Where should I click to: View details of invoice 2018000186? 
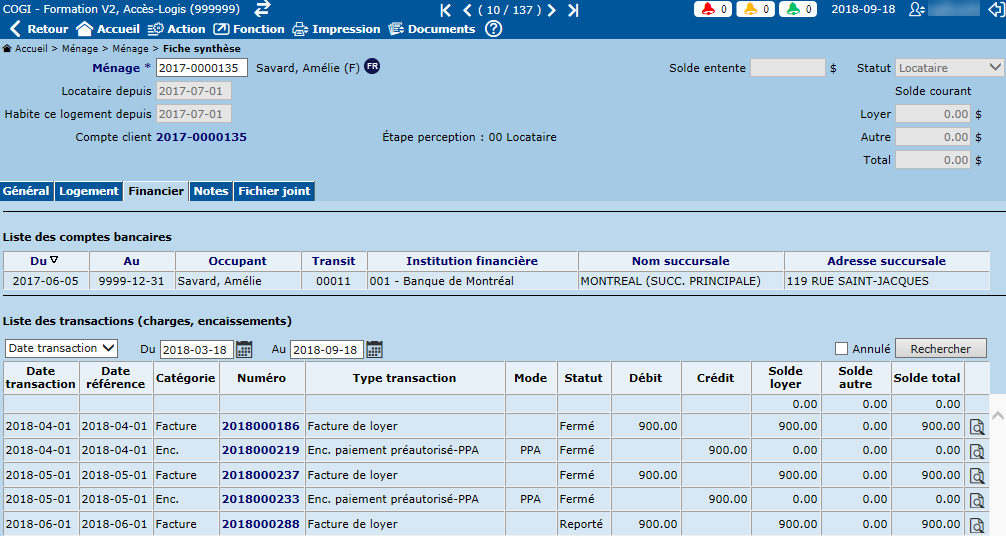point(976,427)
